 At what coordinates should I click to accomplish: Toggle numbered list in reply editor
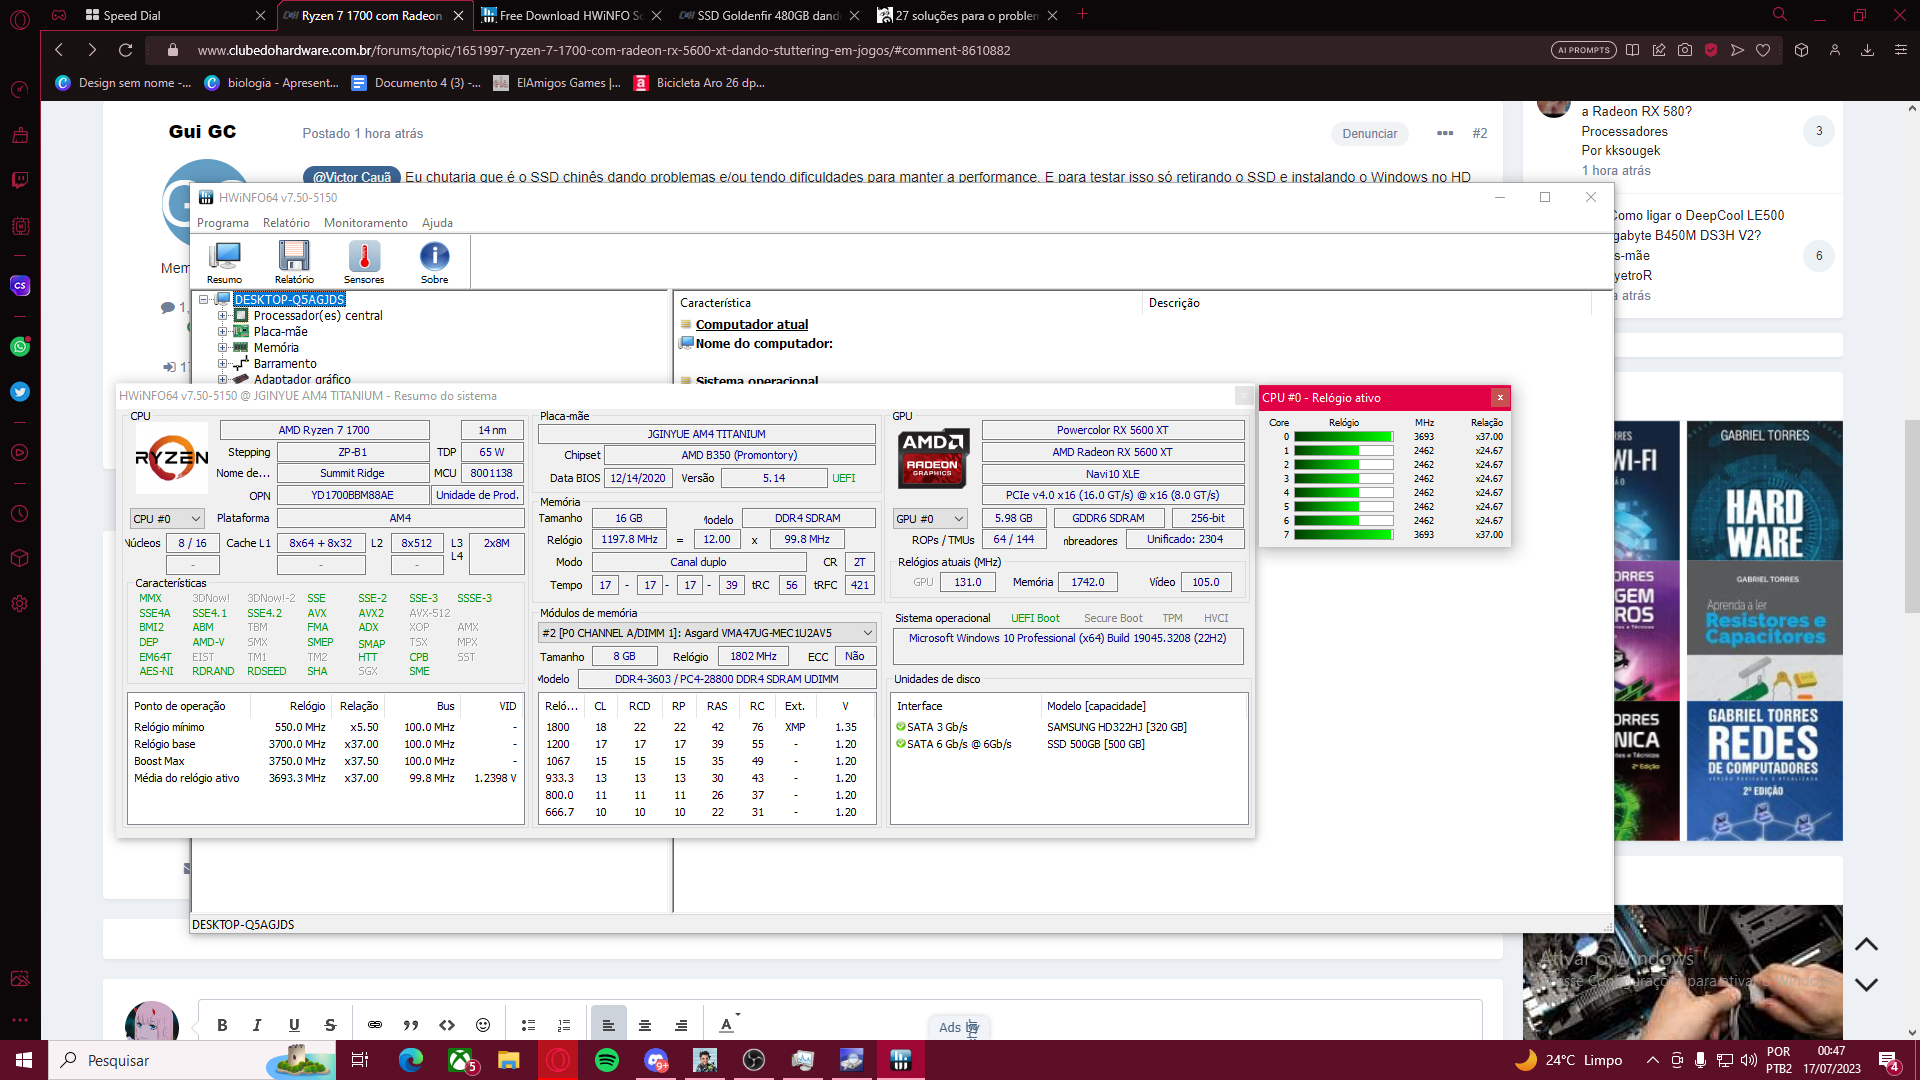click(x=564, y=1025)
